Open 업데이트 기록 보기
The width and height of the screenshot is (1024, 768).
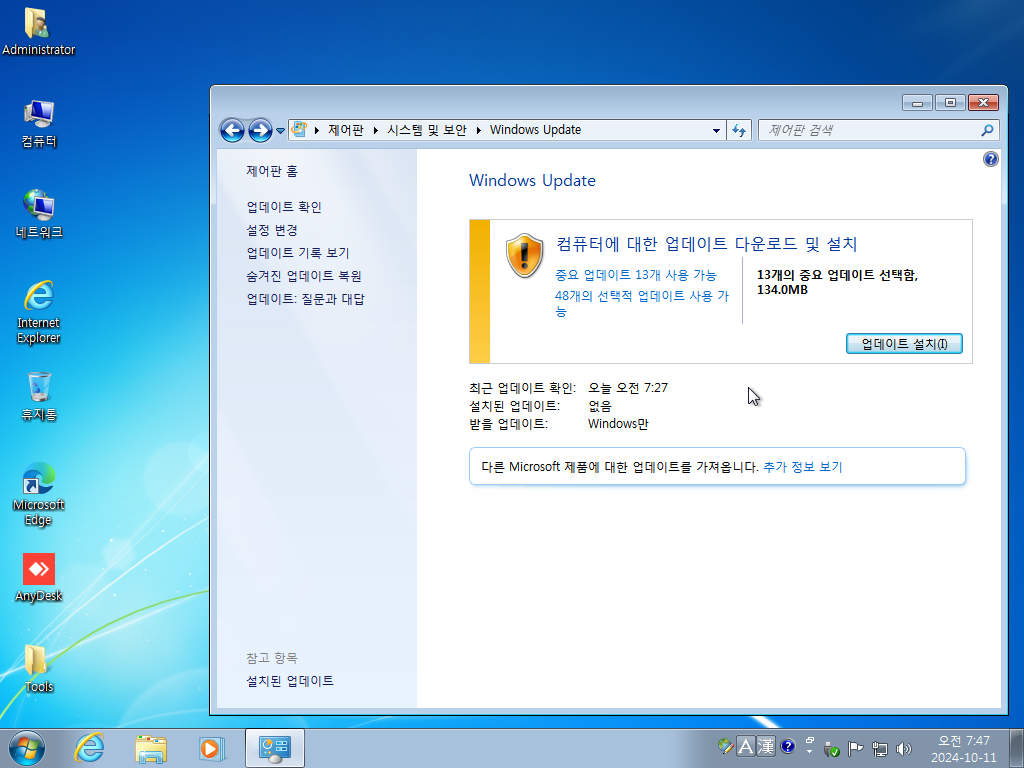pos(297,253)
